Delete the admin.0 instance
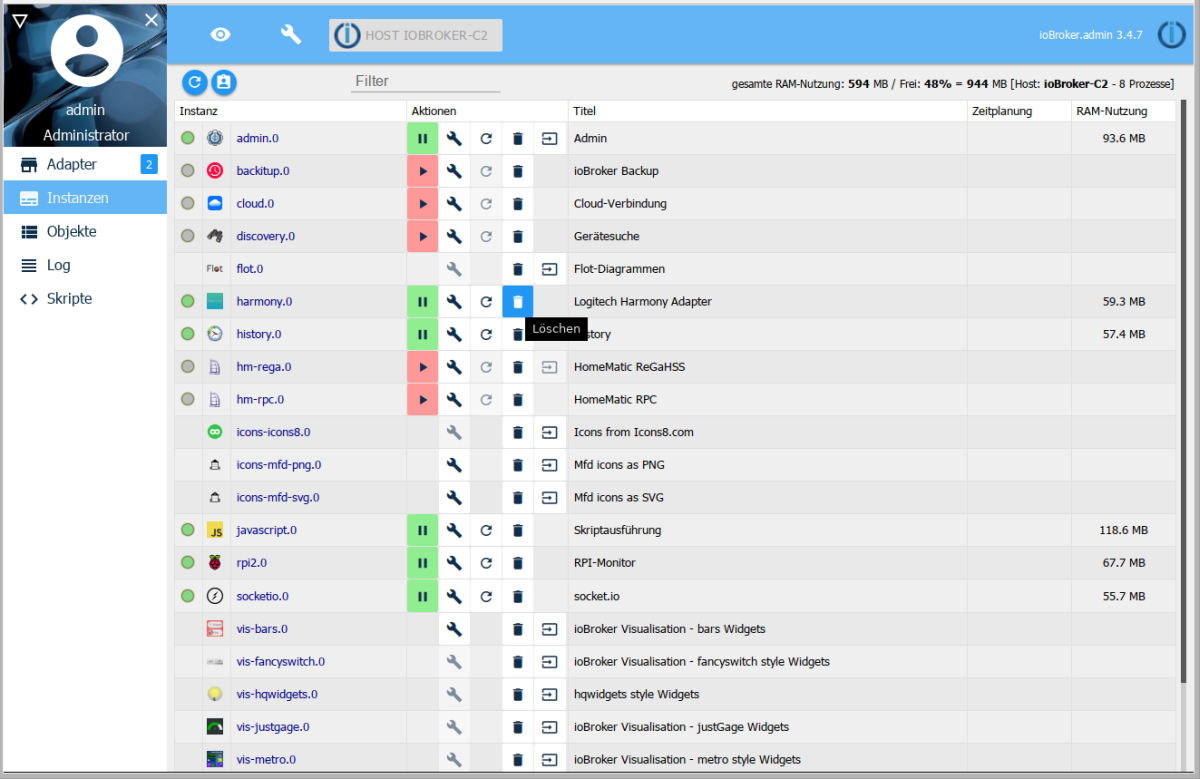Image resolution: width=1200 pixels, height=779 pixels. [518, 138]
